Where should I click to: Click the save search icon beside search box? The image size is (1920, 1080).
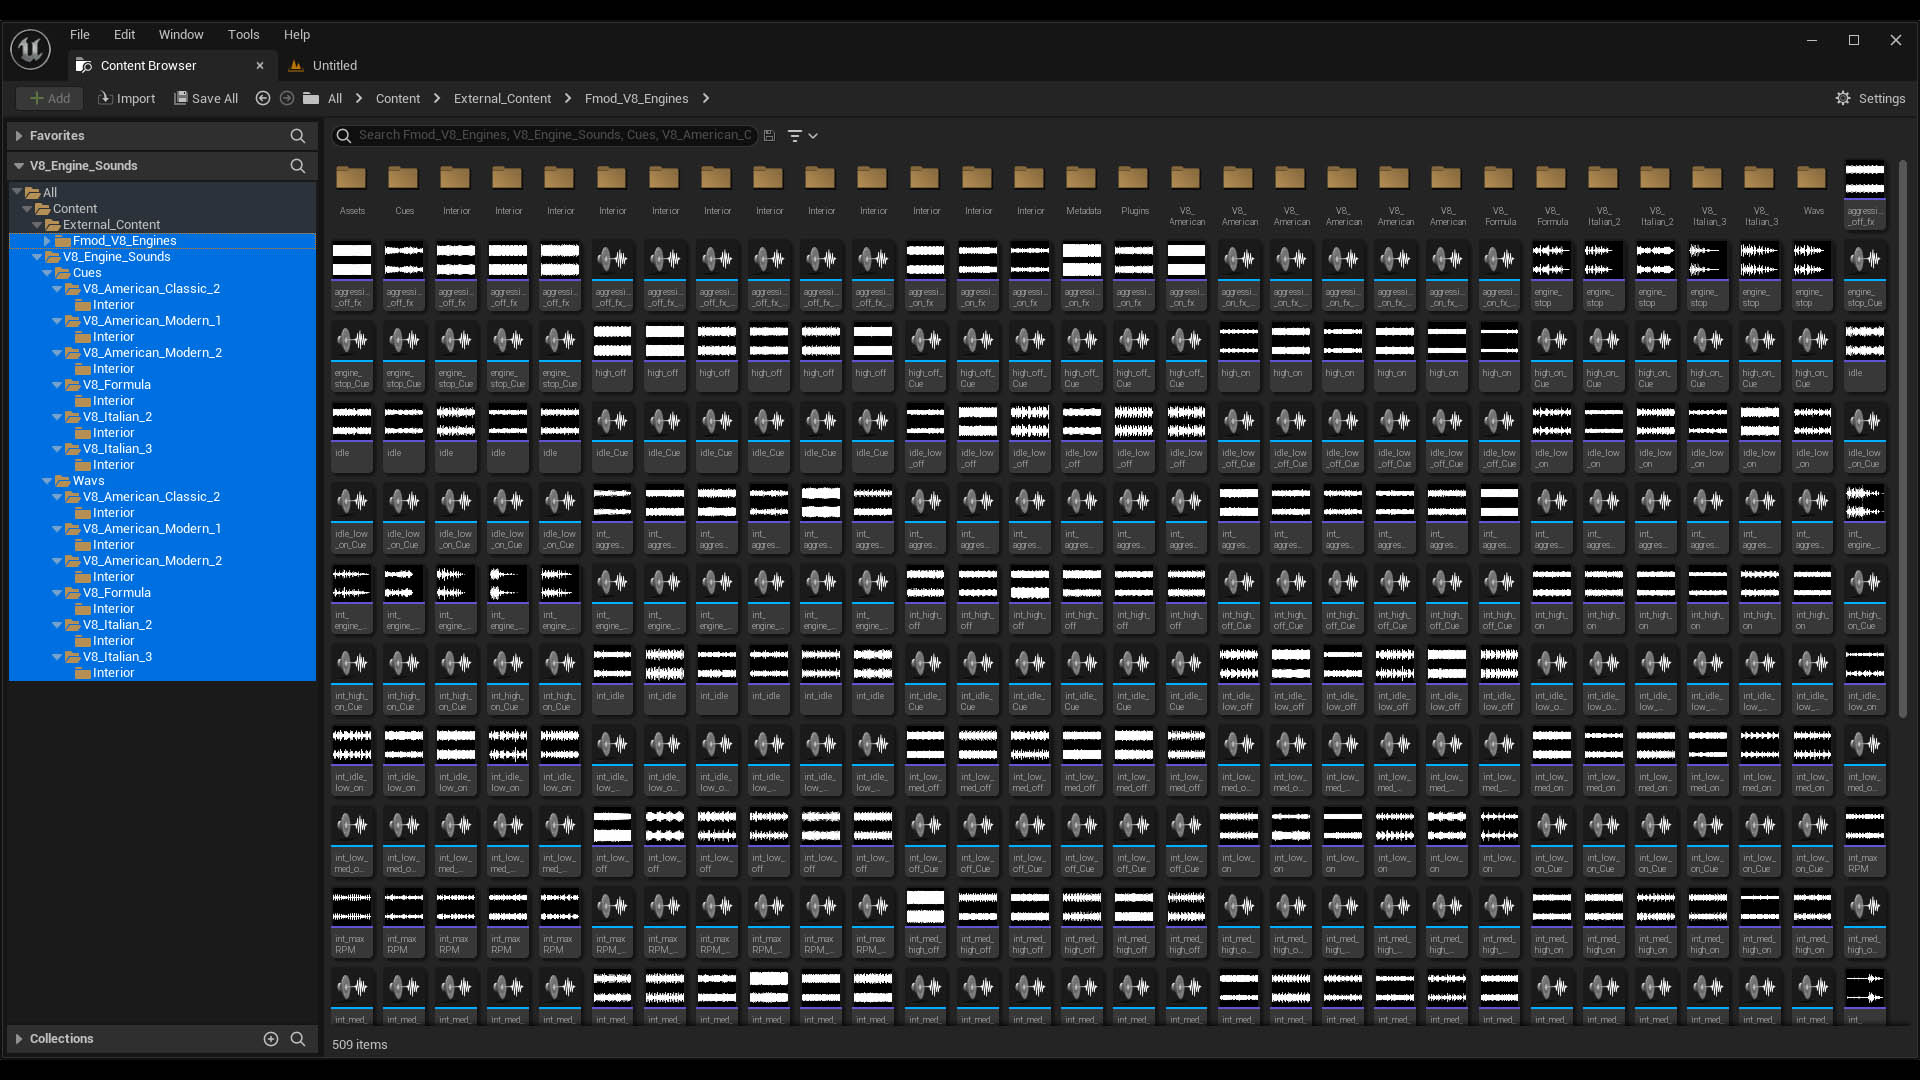[x=769, y=136]
